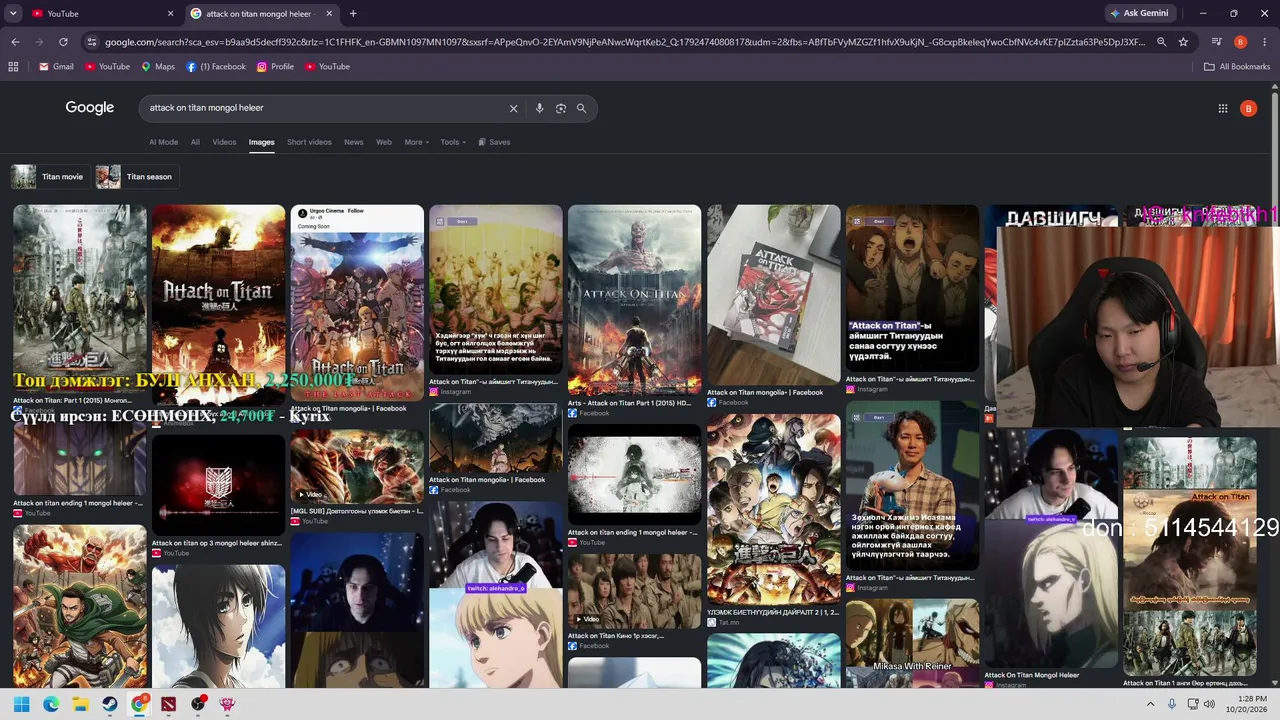Reload the page

(x=63, y=42)
